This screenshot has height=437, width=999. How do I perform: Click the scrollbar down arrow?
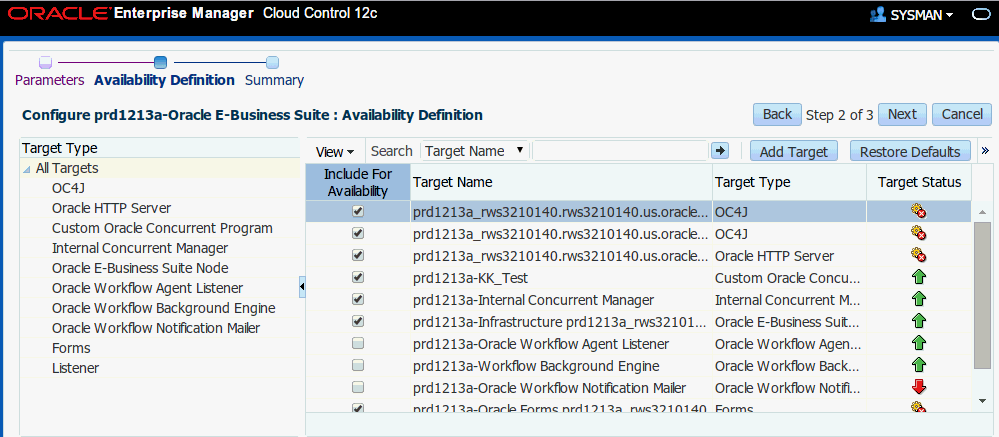(982, 399)
